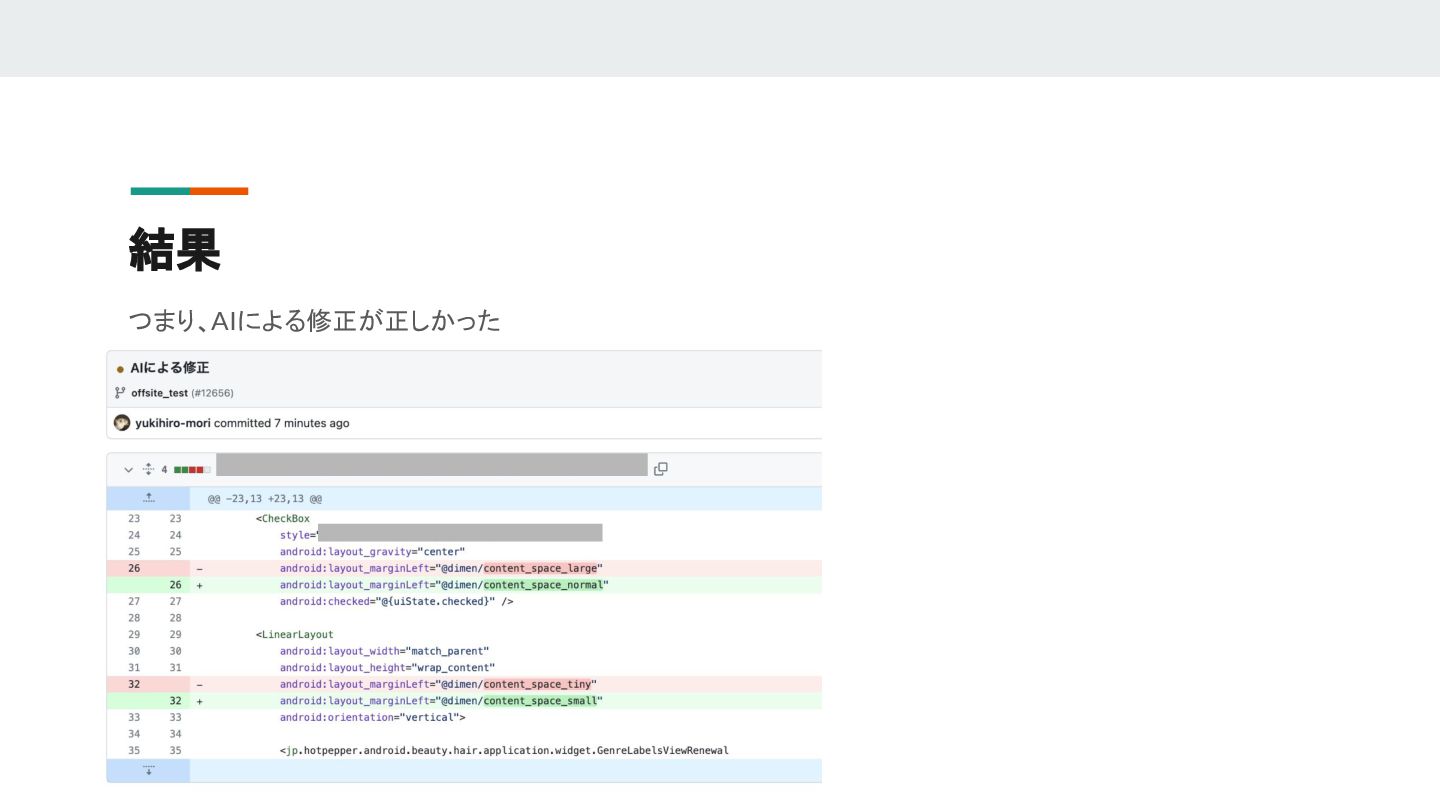Viewport: 1440px width, 810px height.
Task: Open the yukihiro-mori author link
Action: click(173, 423)
